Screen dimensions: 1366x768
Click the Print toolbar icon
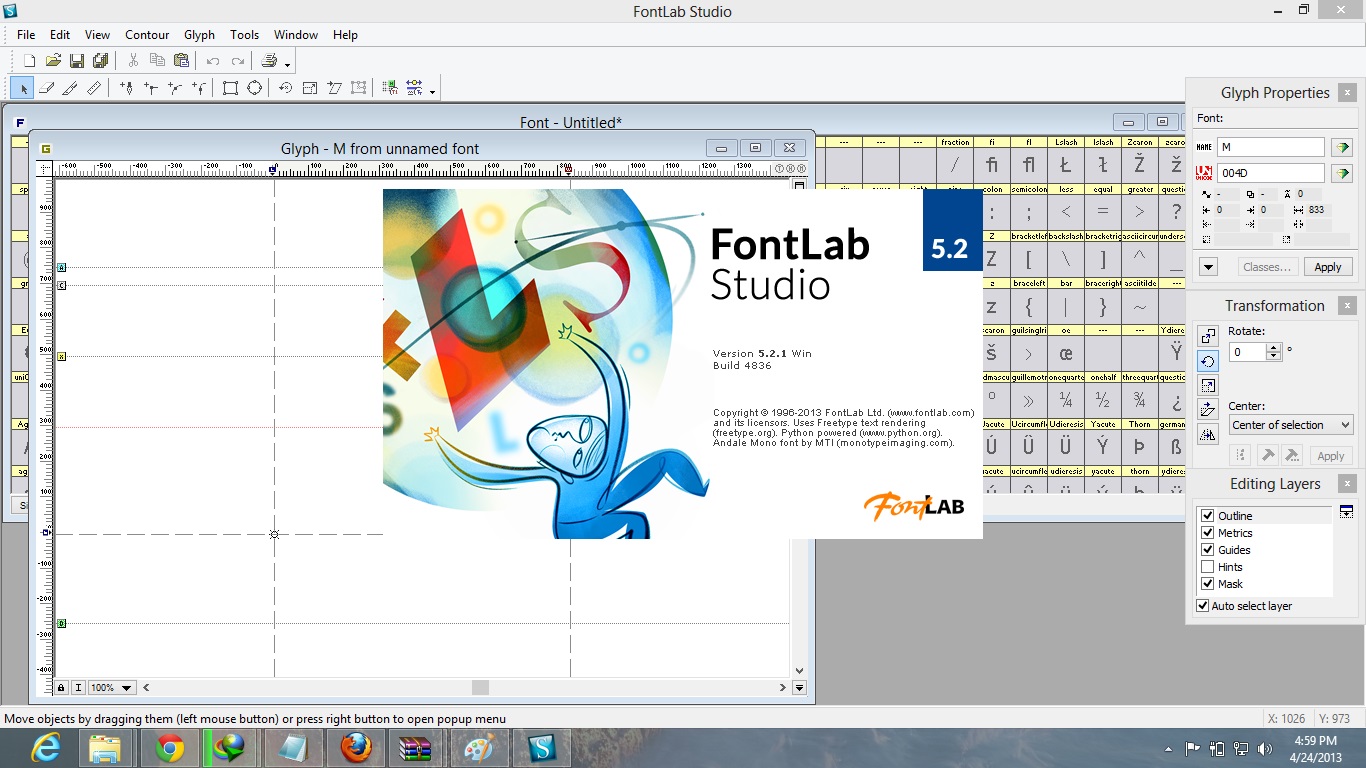coord(269,61)
